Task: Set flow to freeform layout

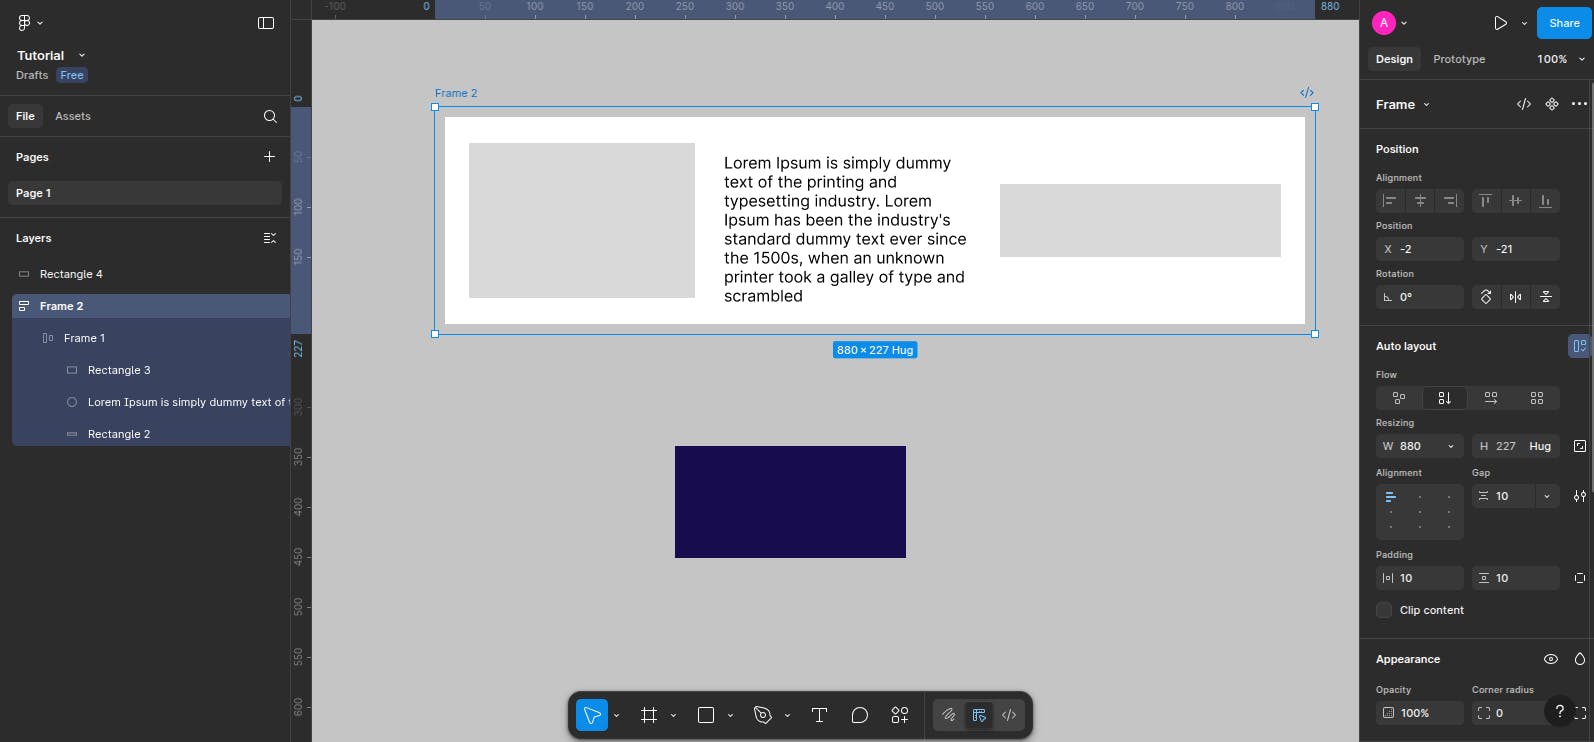Action: pyautogui.click(x=1399, y=398)
